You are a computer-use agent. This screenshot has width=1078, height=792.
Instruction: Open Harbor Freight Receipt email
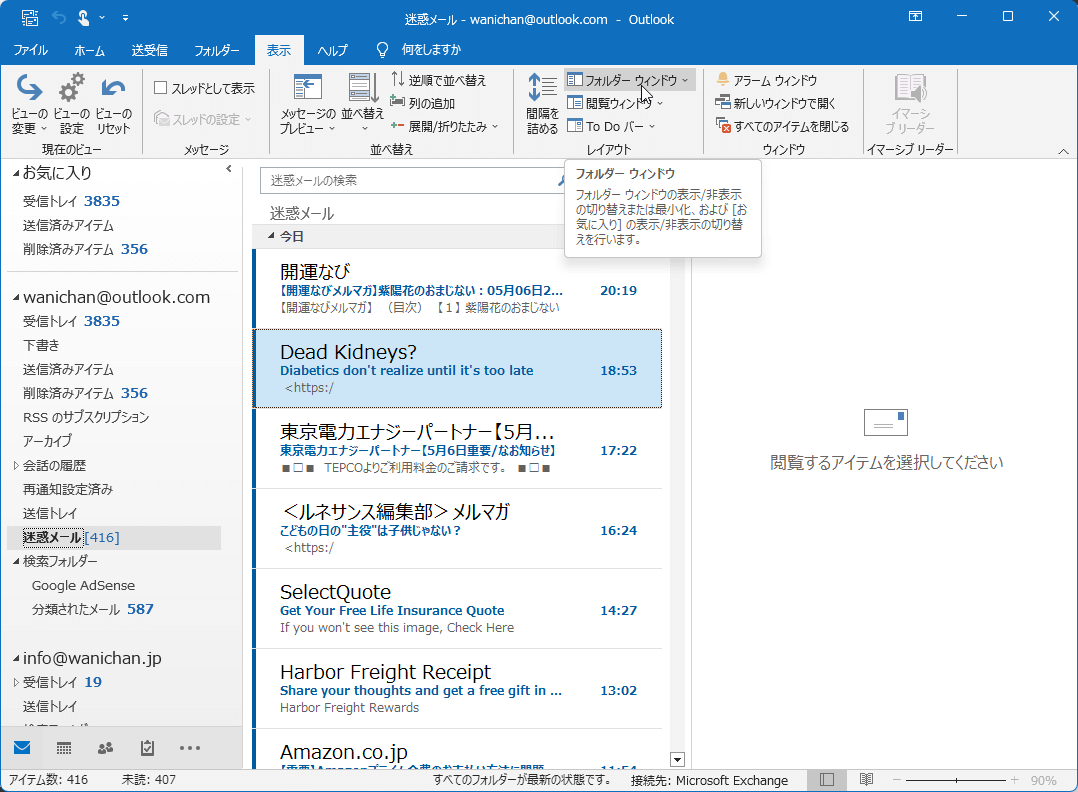coord(458,689)
